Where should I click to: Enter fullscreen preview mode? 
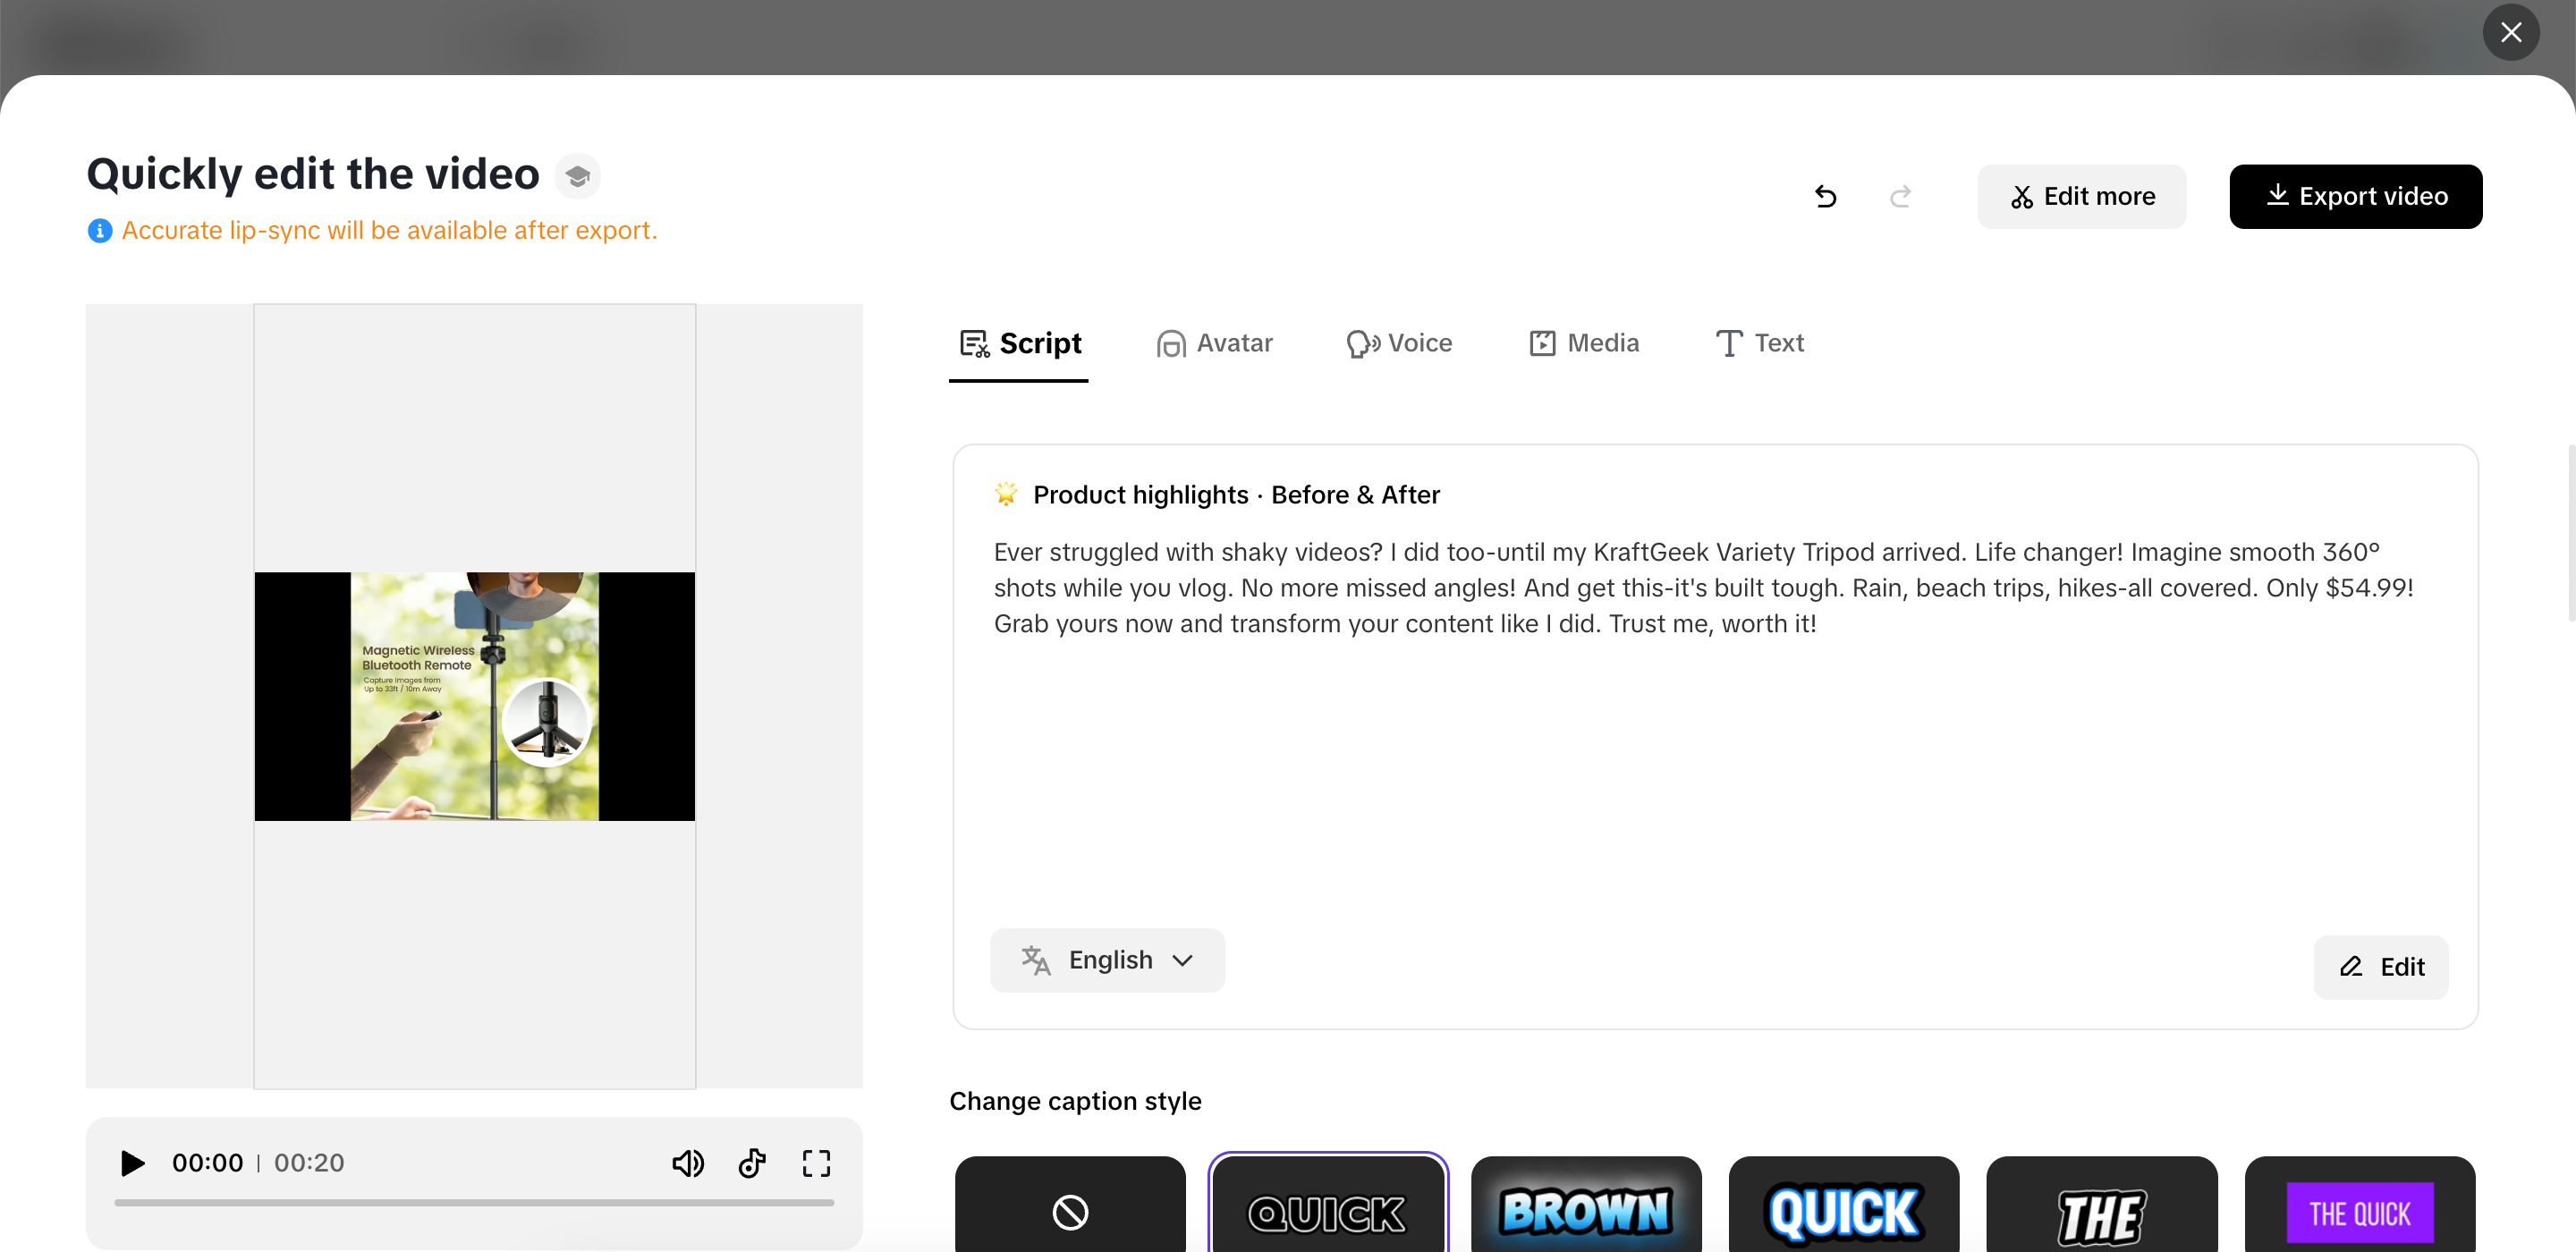816,1163
